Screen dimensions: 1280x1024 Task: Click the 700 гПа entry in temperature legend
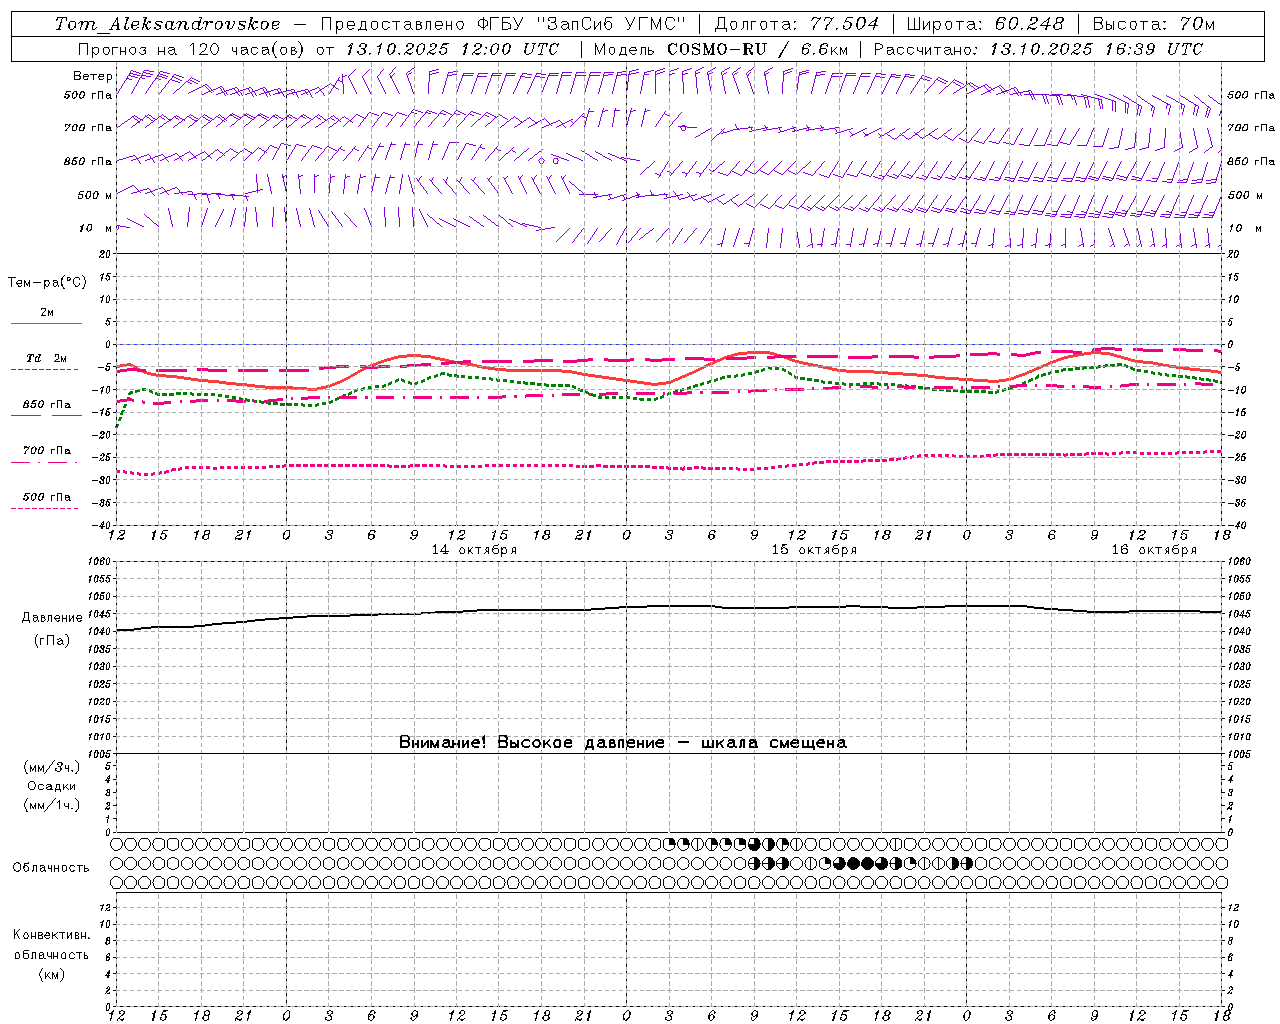click(x=47, y=451)
